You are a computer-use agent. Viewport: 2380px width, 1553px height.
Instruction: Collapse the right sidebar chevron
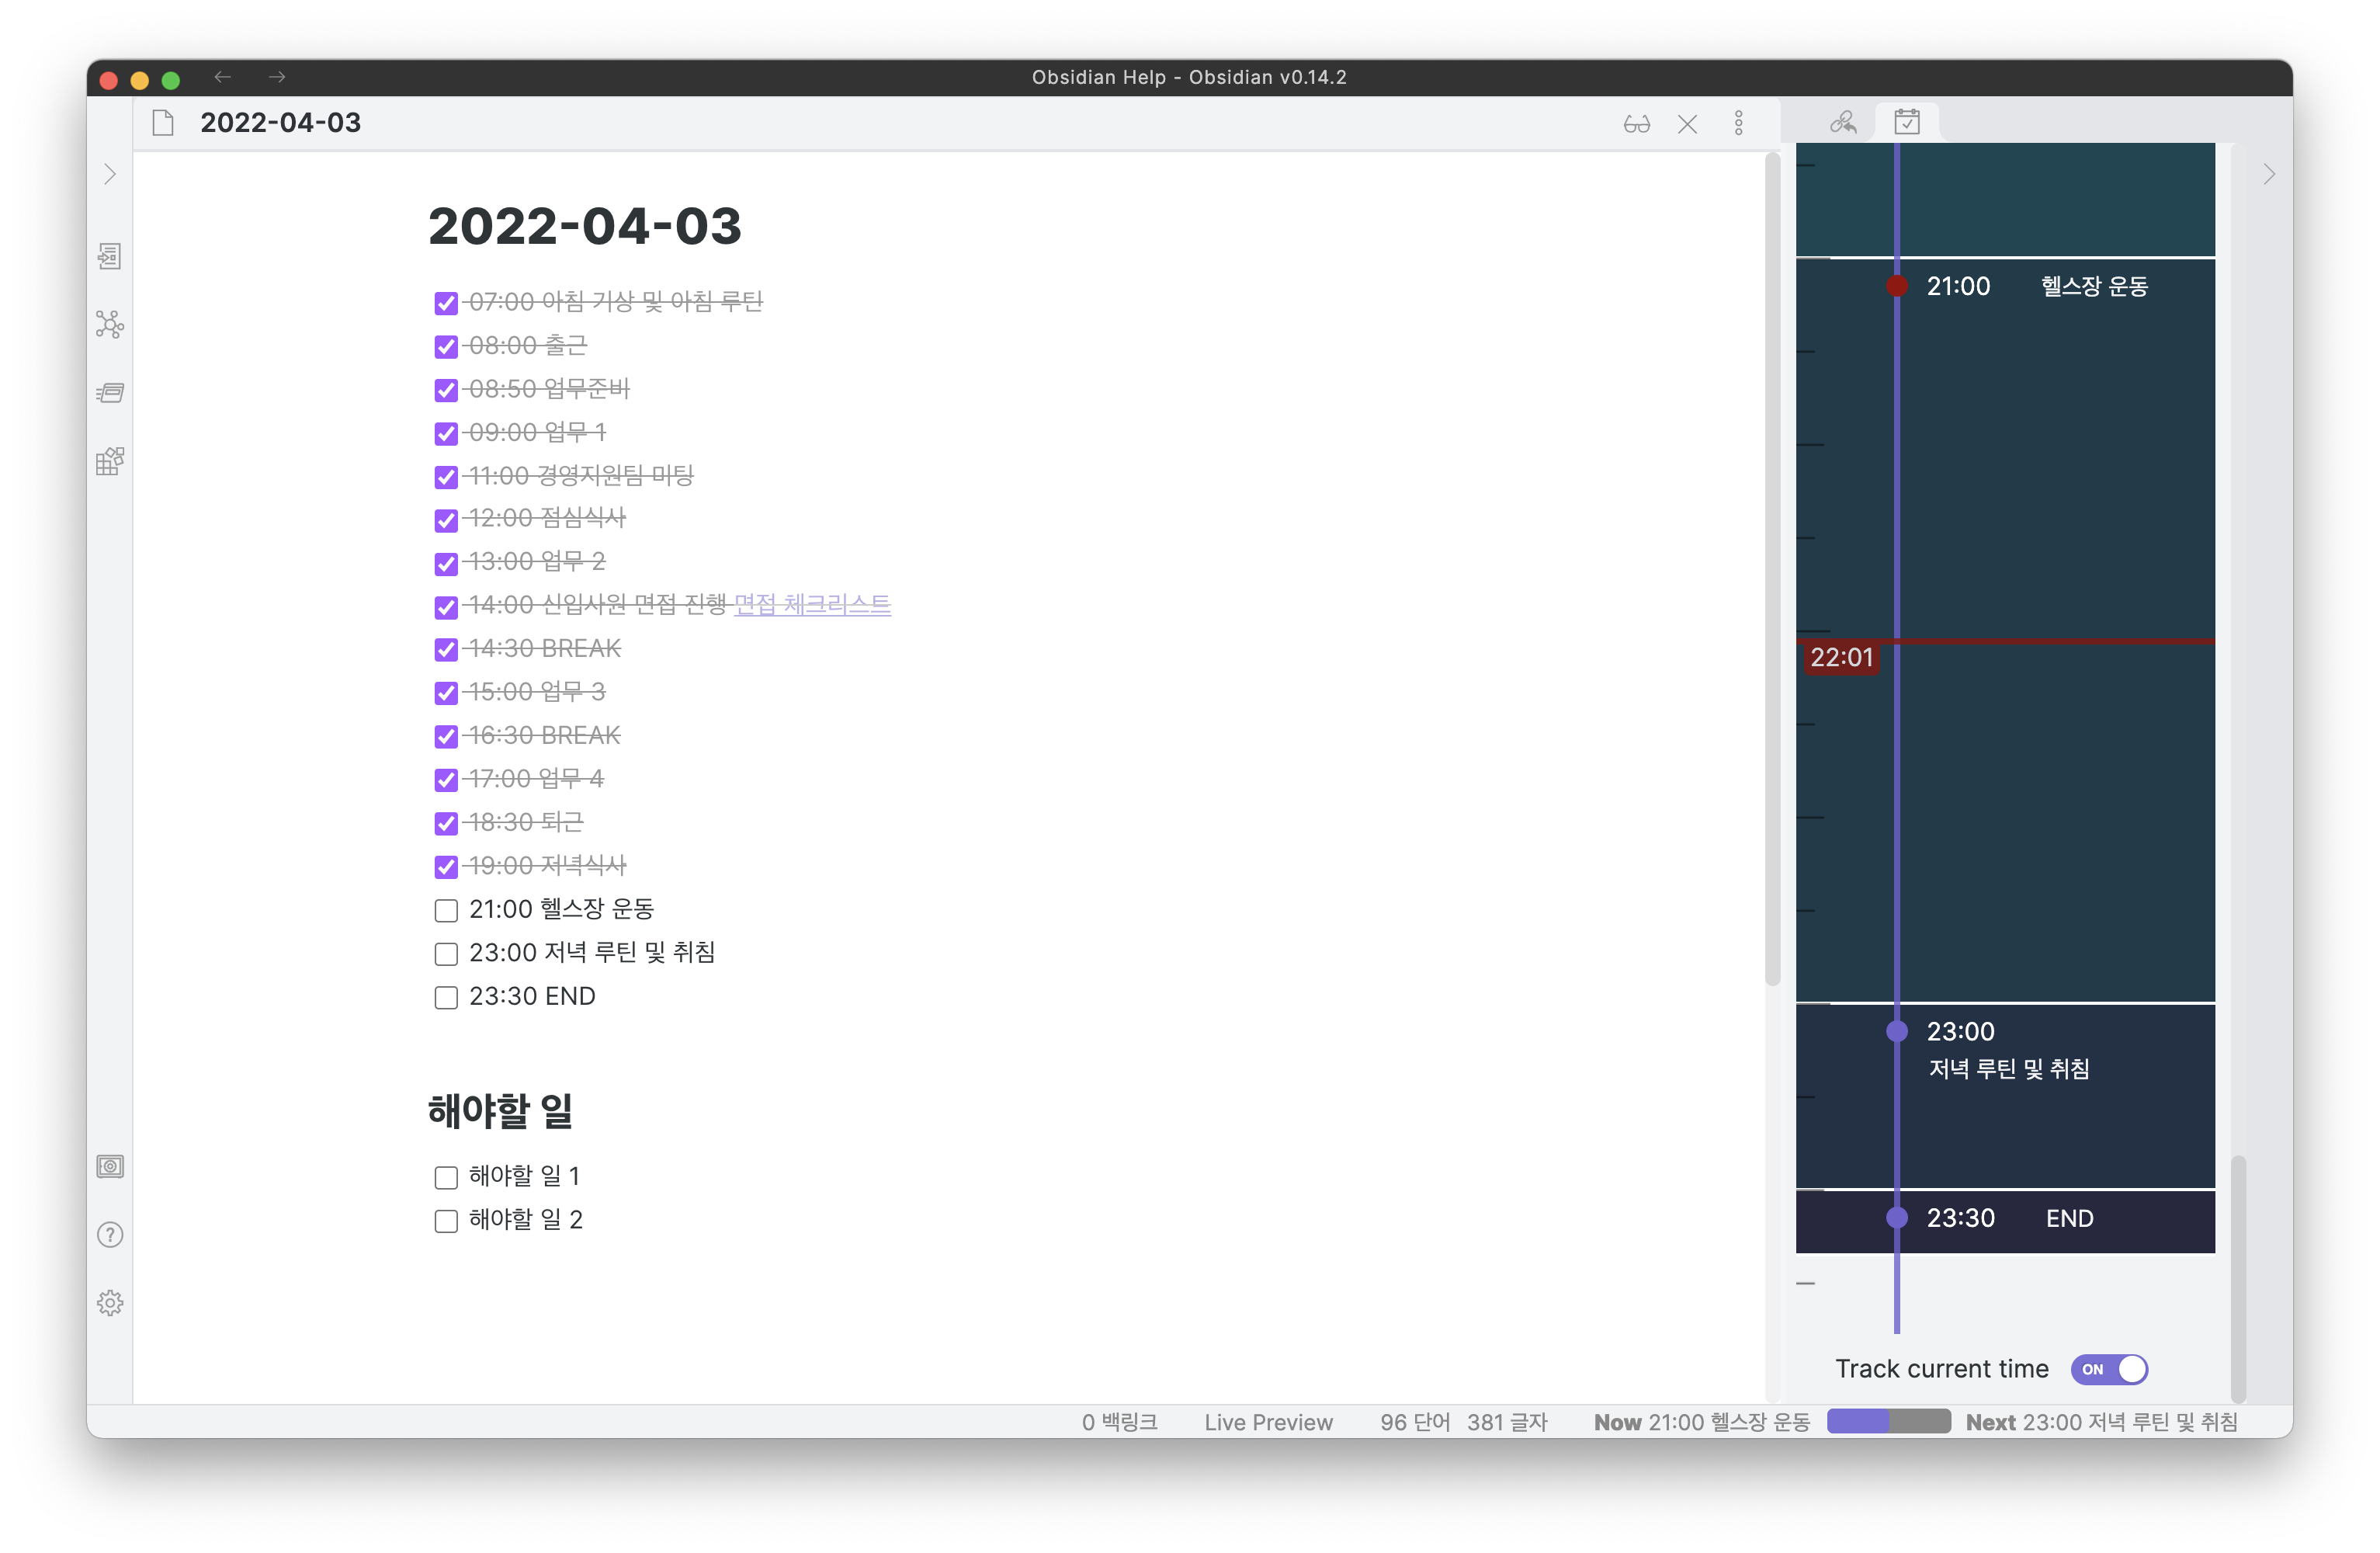click(2269, 174)
